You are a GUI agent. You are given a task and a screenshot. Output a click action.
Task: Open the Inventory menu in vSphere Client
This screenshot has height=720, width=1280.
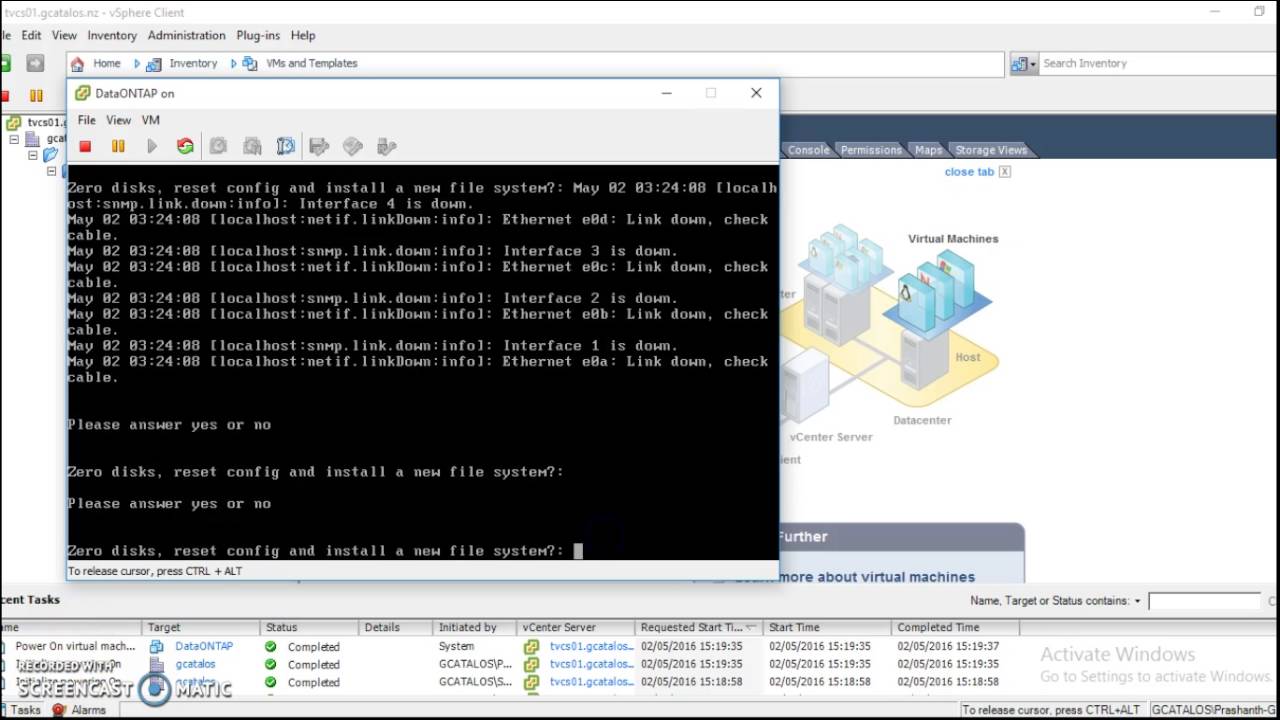click(x=112, y=35)
